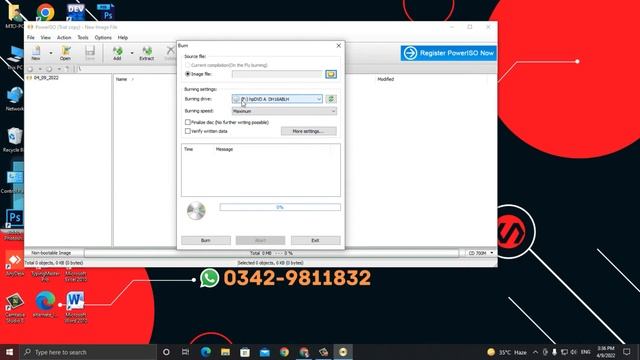Select the 04_09_2022 tree item

[x=46, y=78]
